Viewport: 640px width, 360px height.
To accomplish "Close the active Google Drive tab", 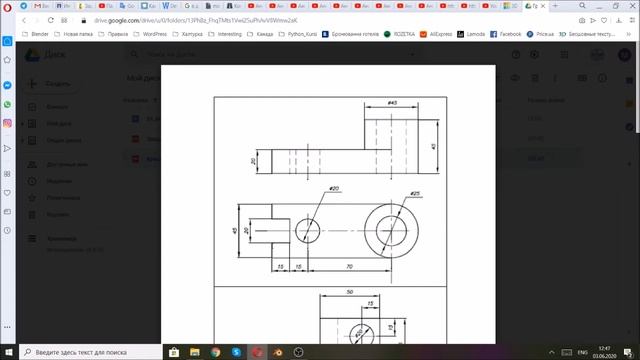I will click(x=543, y=6).
